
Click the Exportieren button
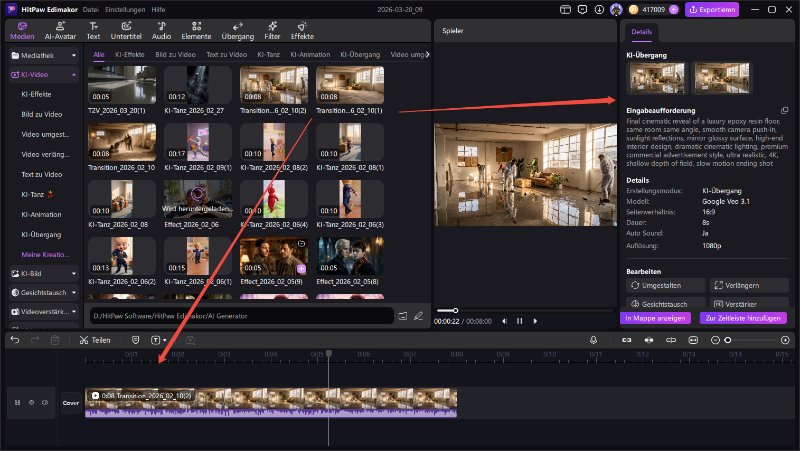(x=712, y=9)
